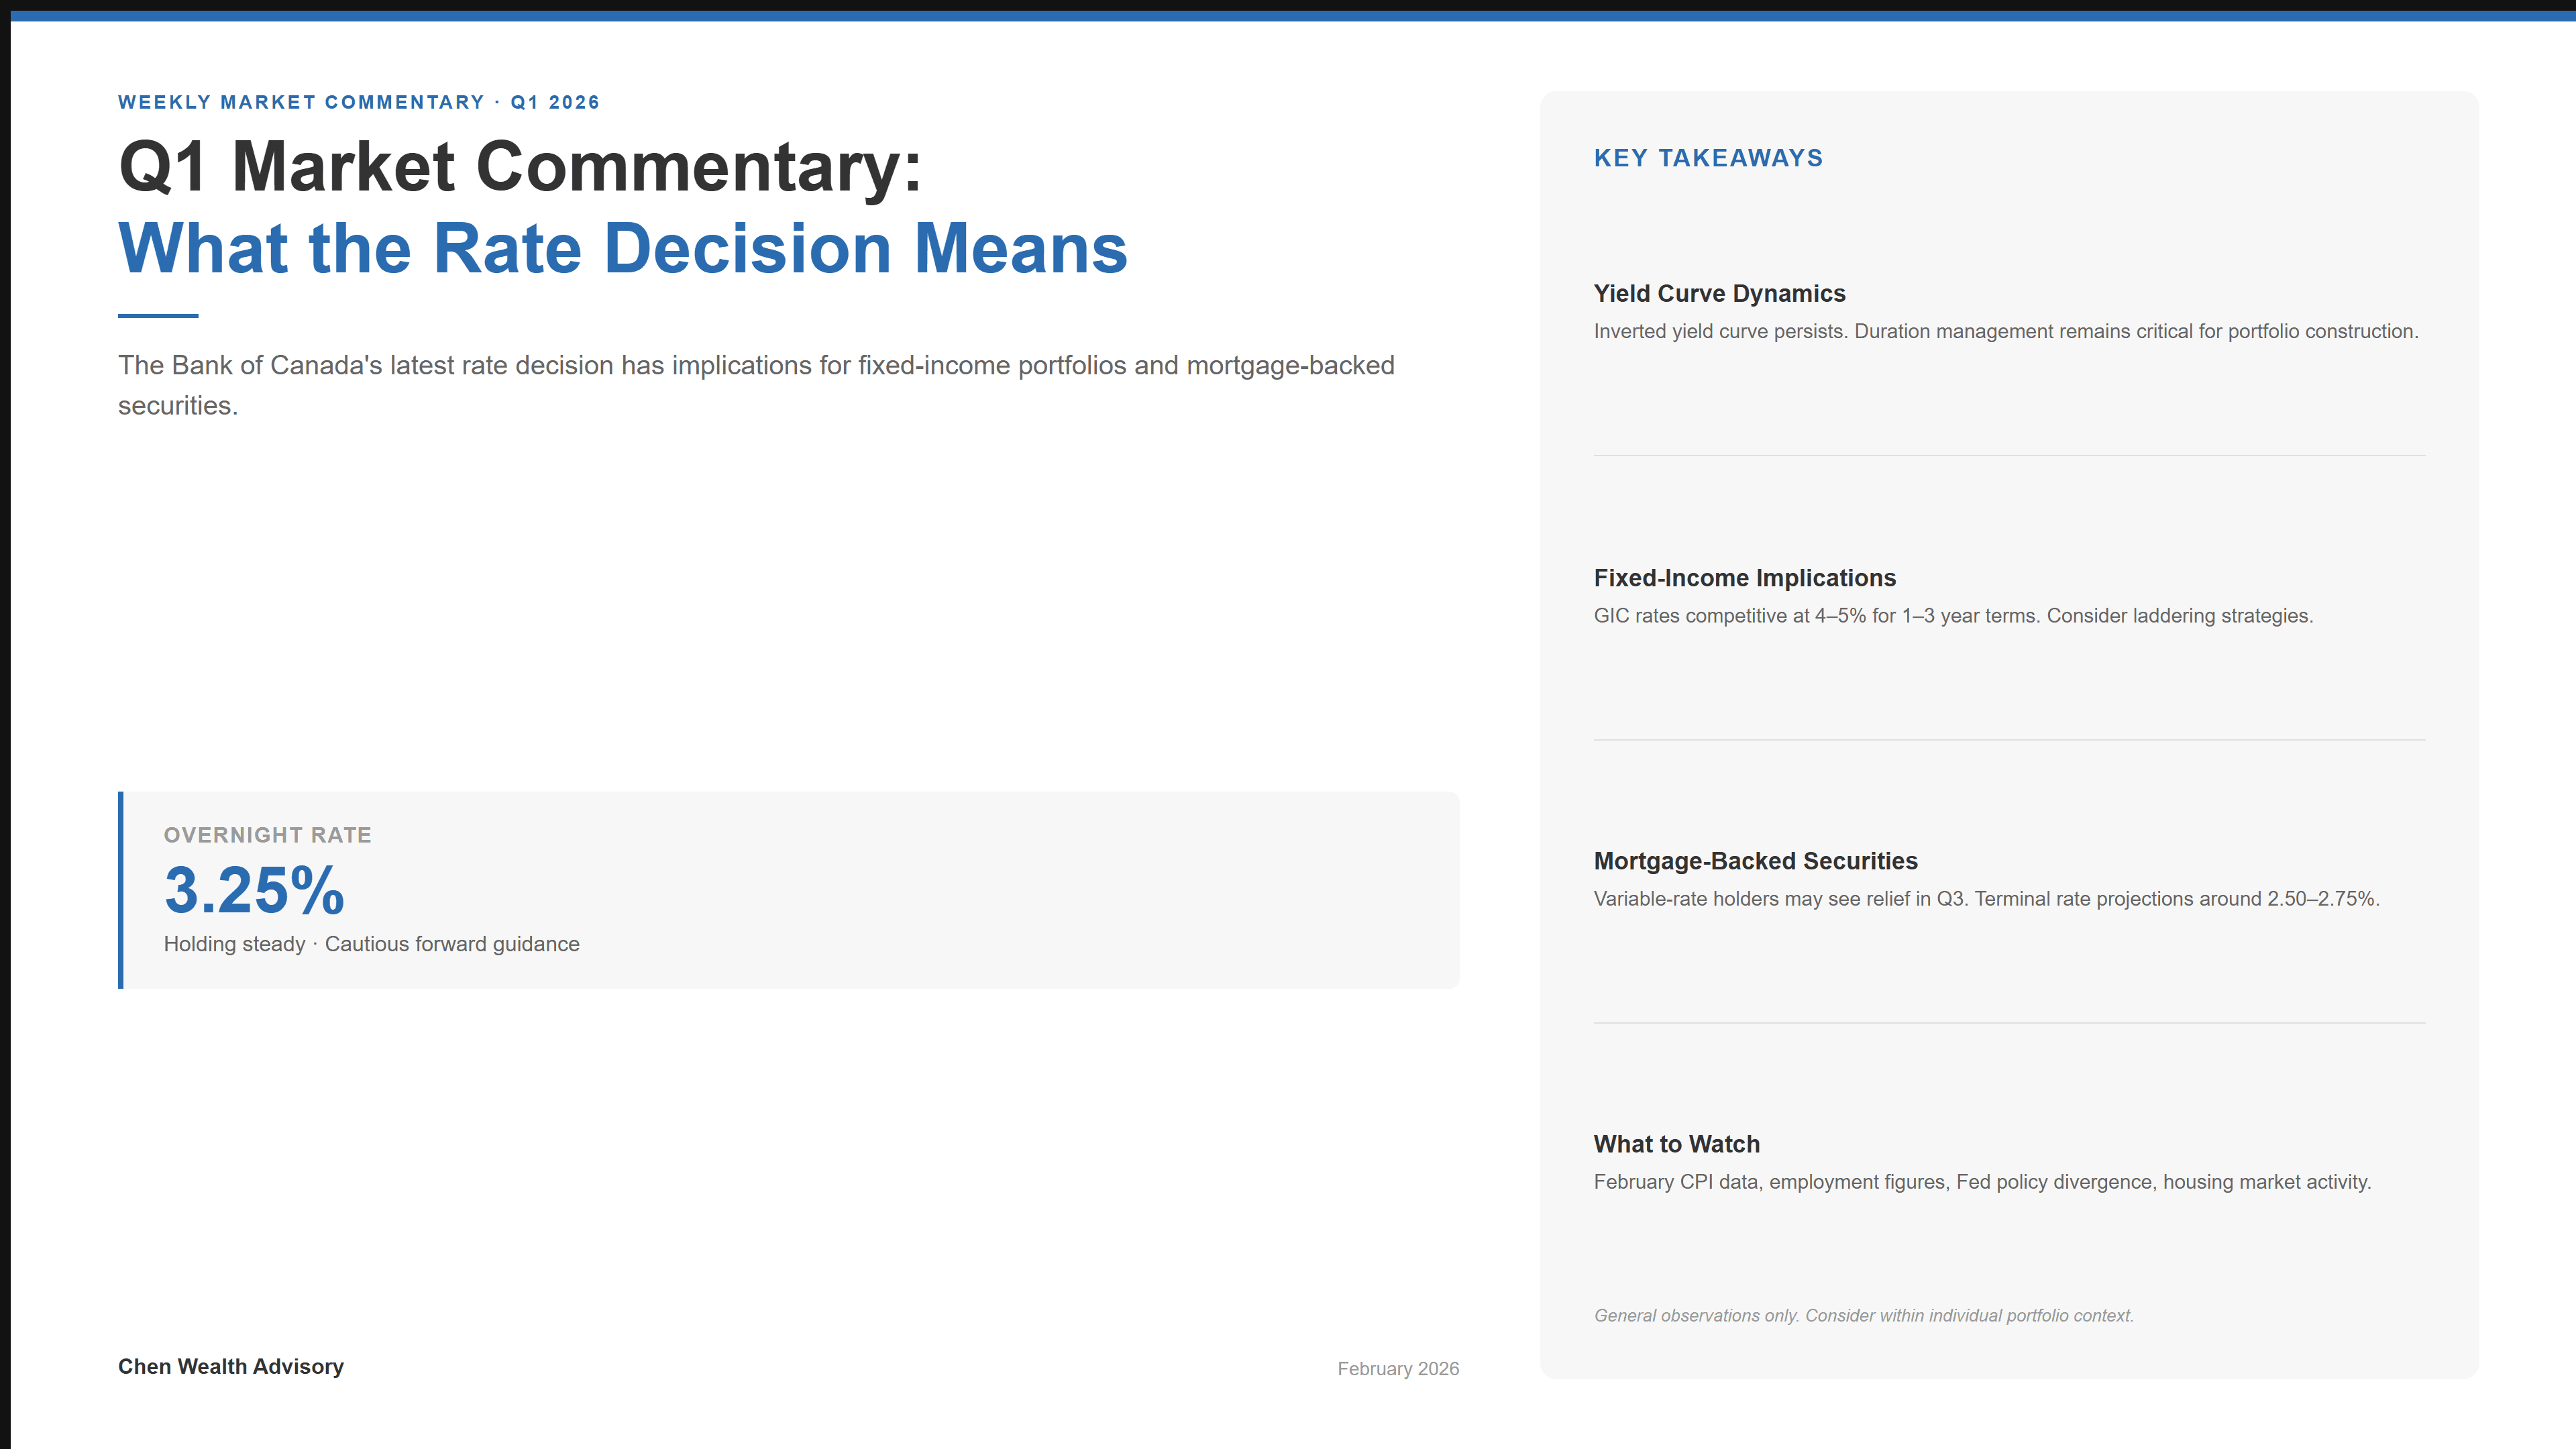2576x1449 pixels.
Task: Select the Yield Curve Dynamics heading
Action: (x=1720, y=294)
